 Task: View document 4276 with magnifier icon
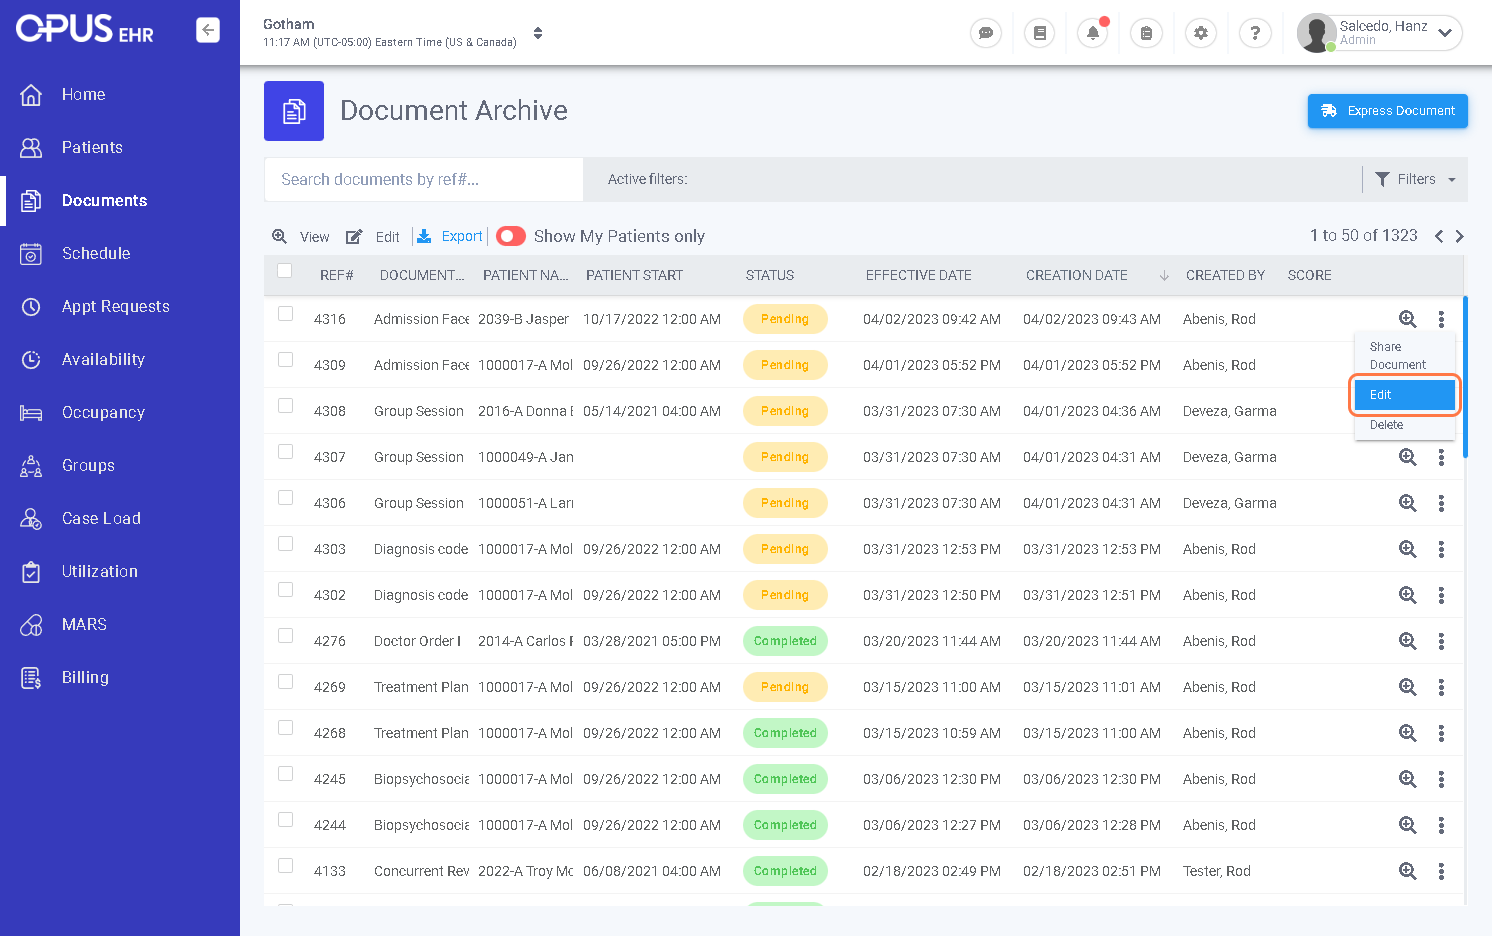click(x=1408, y=641)
